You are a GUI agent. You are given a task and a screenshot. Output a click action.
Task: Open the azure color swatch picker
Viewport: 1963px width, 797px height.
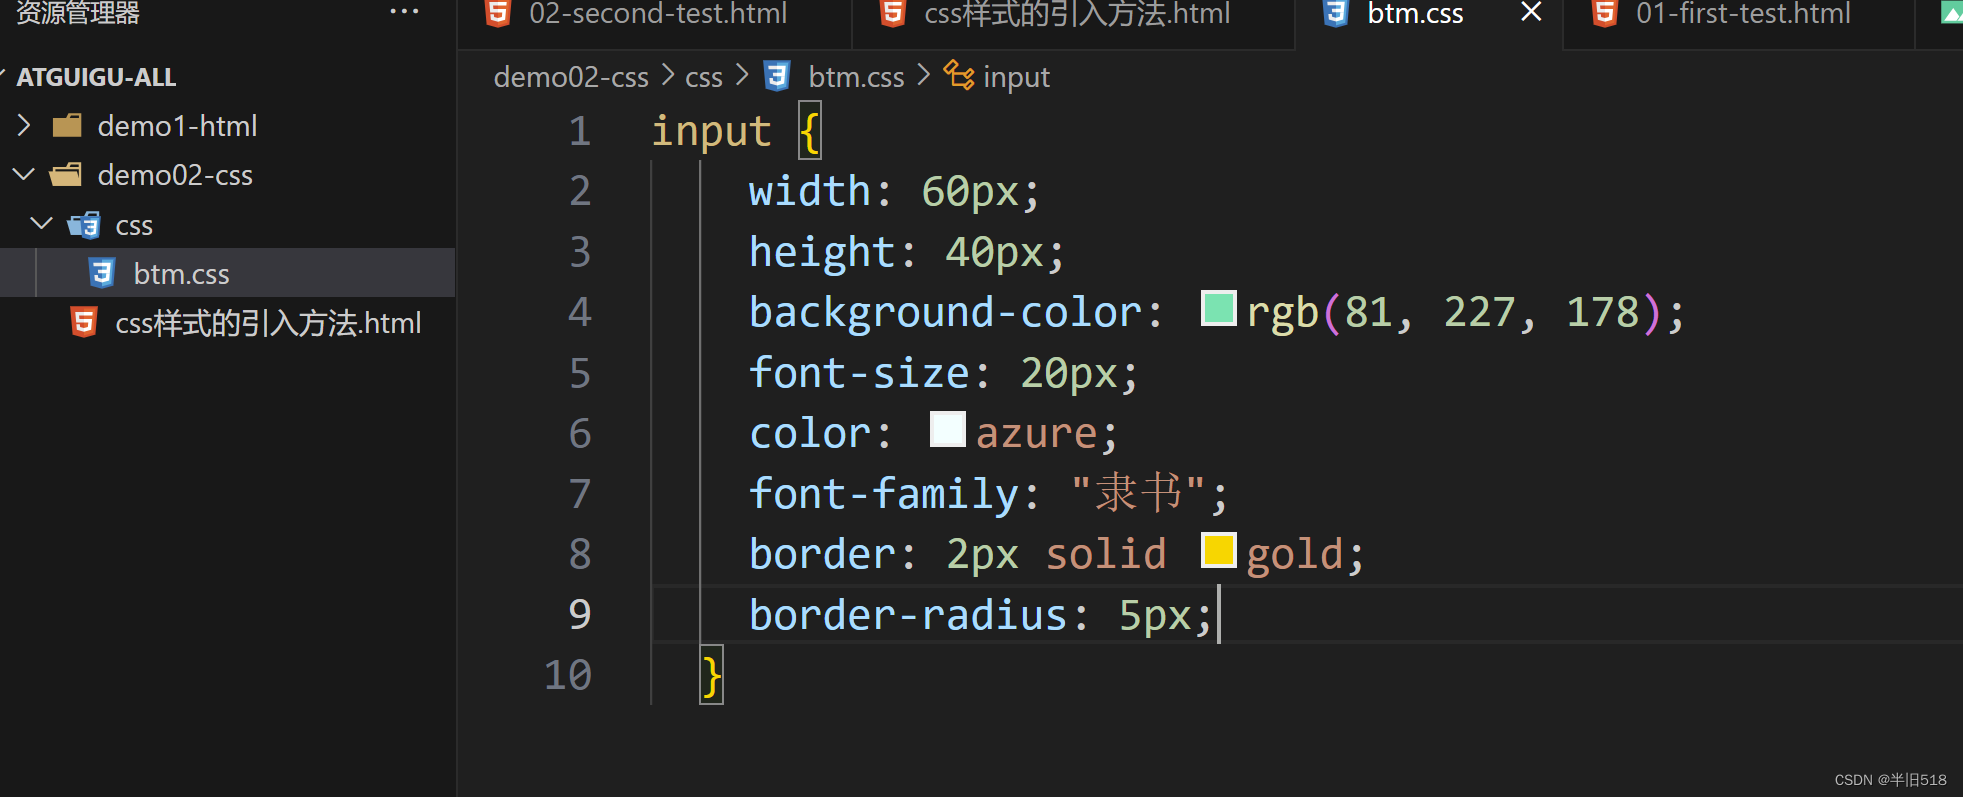947,429
